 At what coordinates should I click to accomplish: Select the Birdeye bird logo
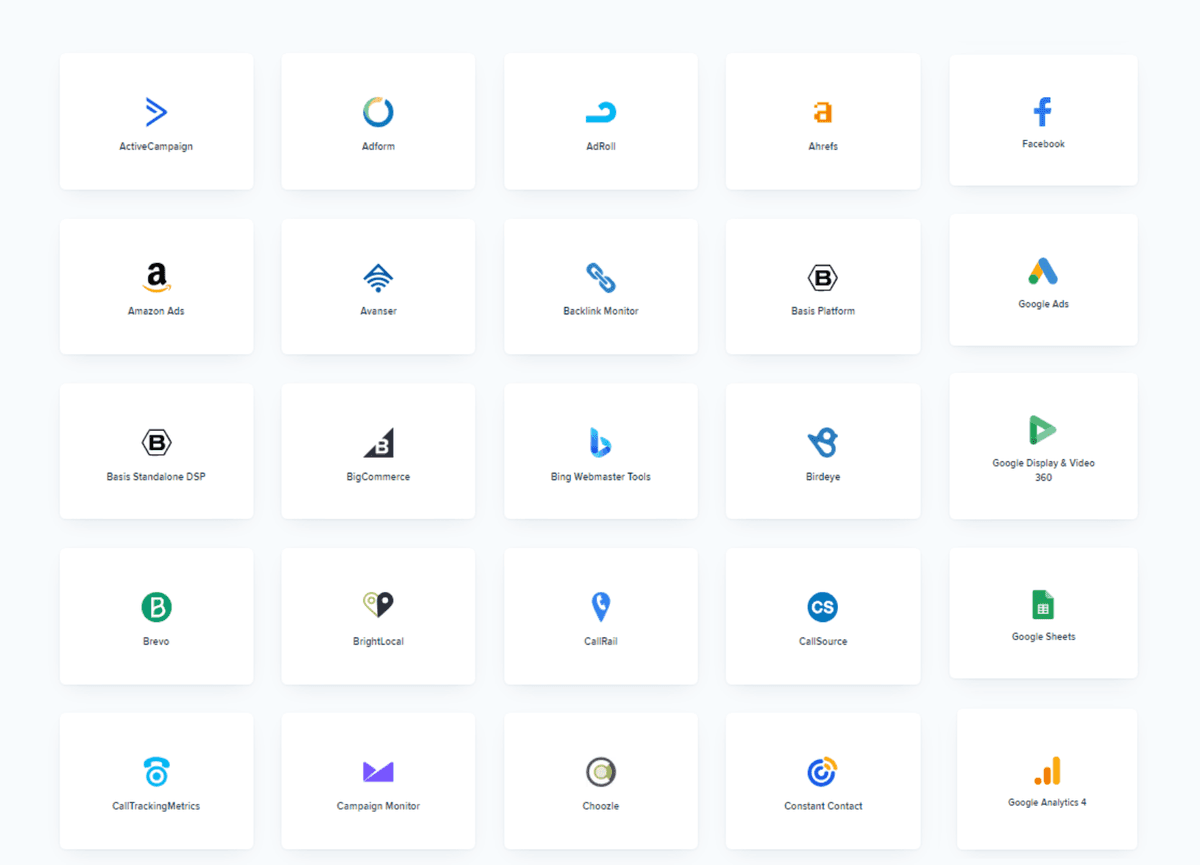tap(823, 442)
